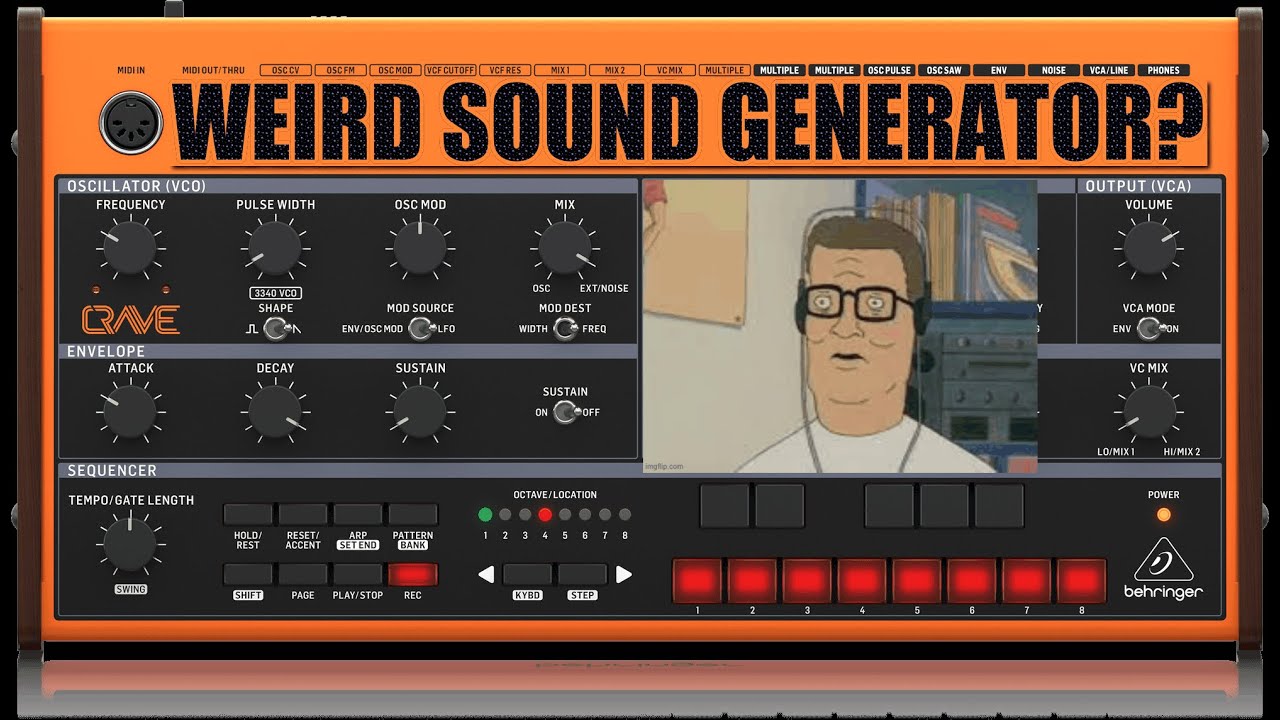Click octave LED number 6

[x=585, y=515]
